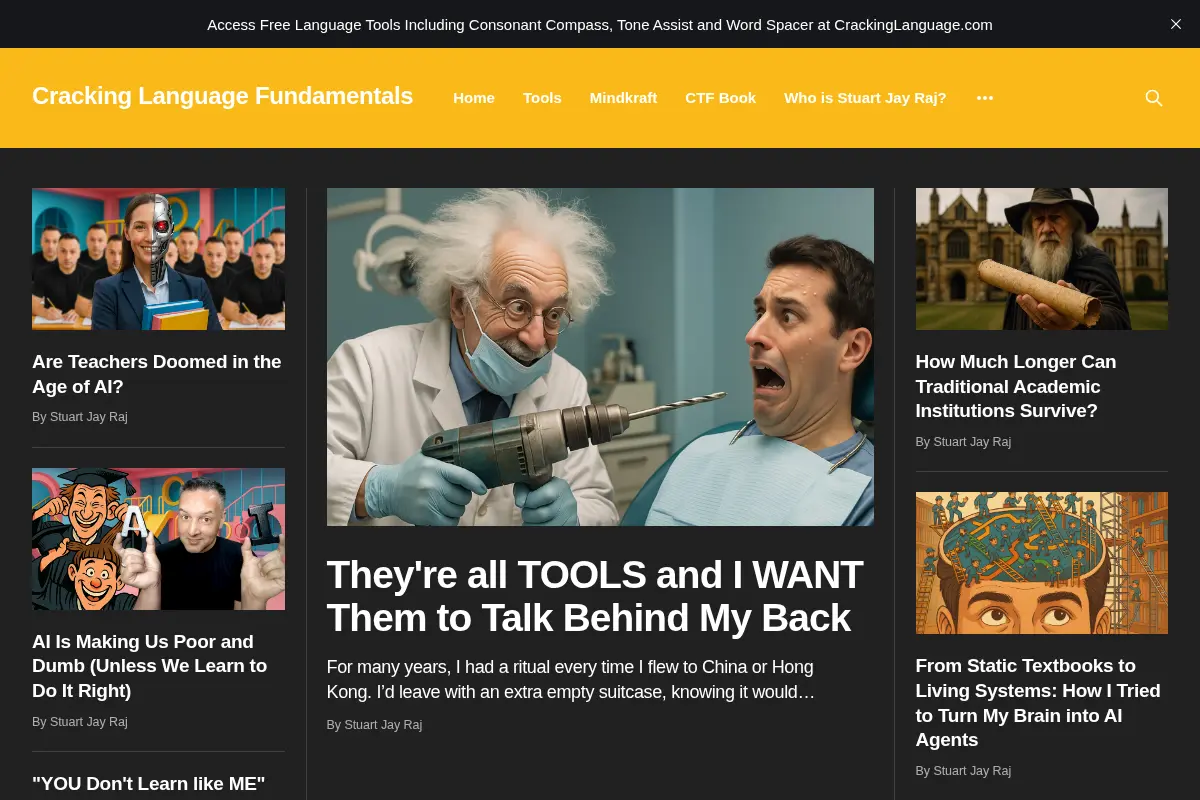This screenshot has height=800, width=1200.
Task: Open the dentist drill featured image
Action: pyautogui.click(x=600, y=357)
